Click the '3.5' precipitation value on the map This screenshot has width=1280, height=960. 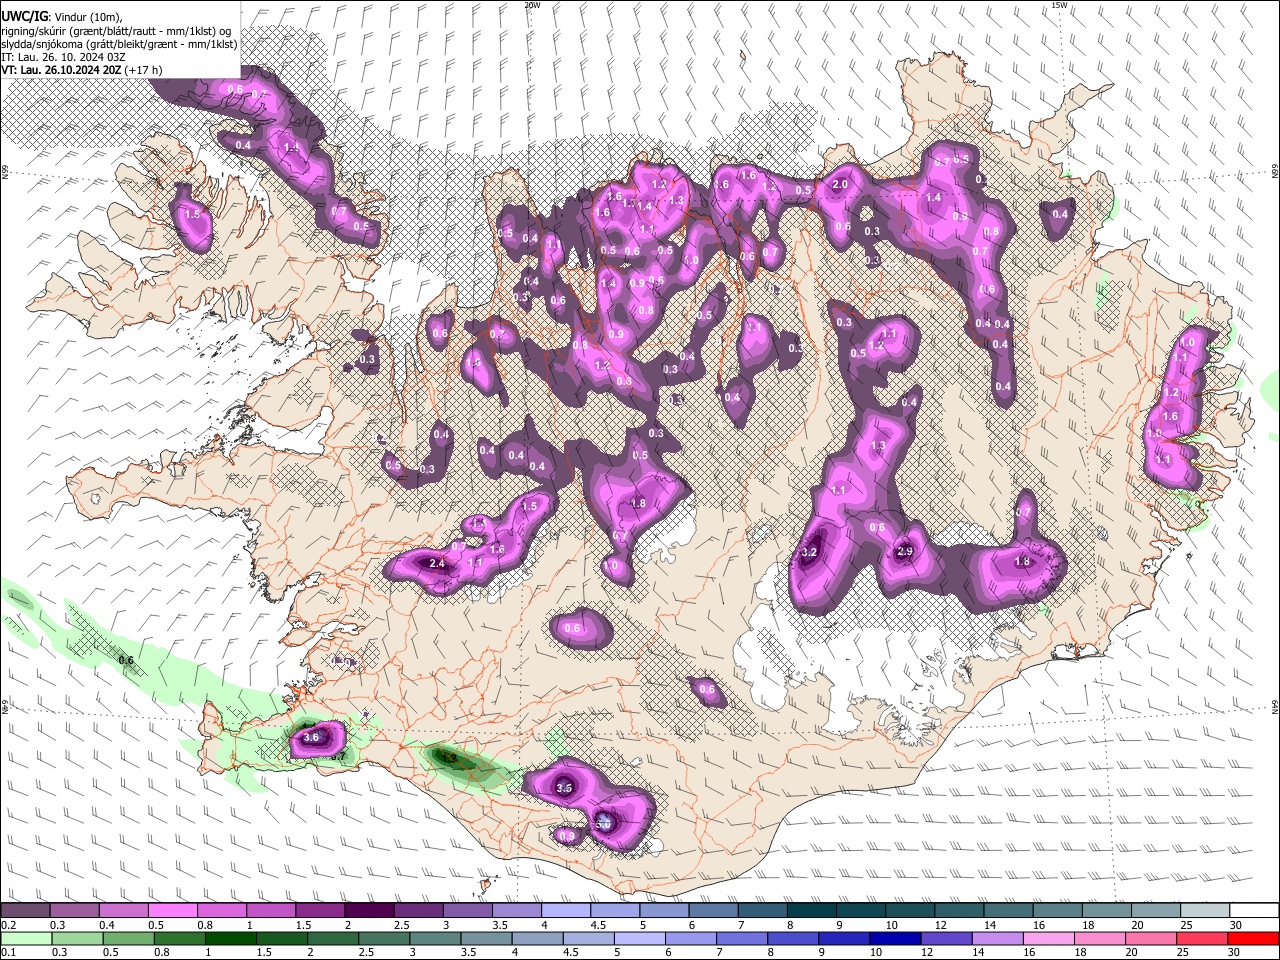click(x=563, y=789)
